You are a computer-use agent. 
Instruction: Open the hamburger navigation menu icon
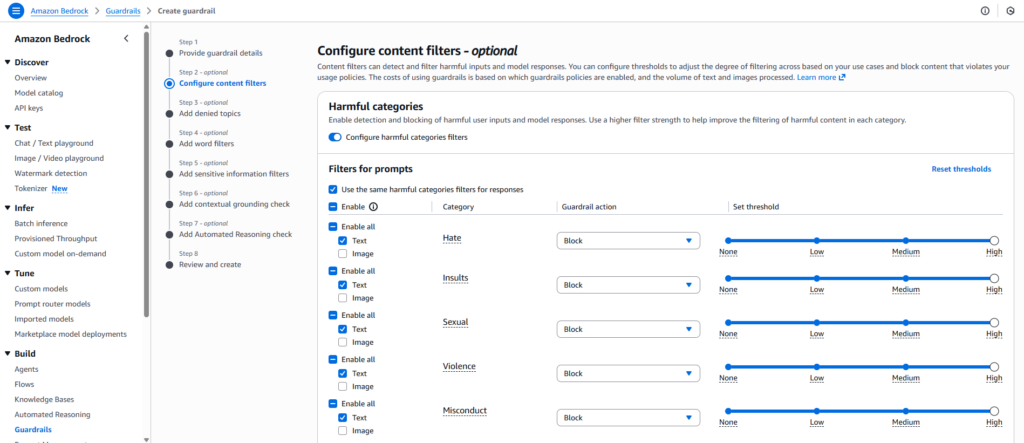point(14,10)
